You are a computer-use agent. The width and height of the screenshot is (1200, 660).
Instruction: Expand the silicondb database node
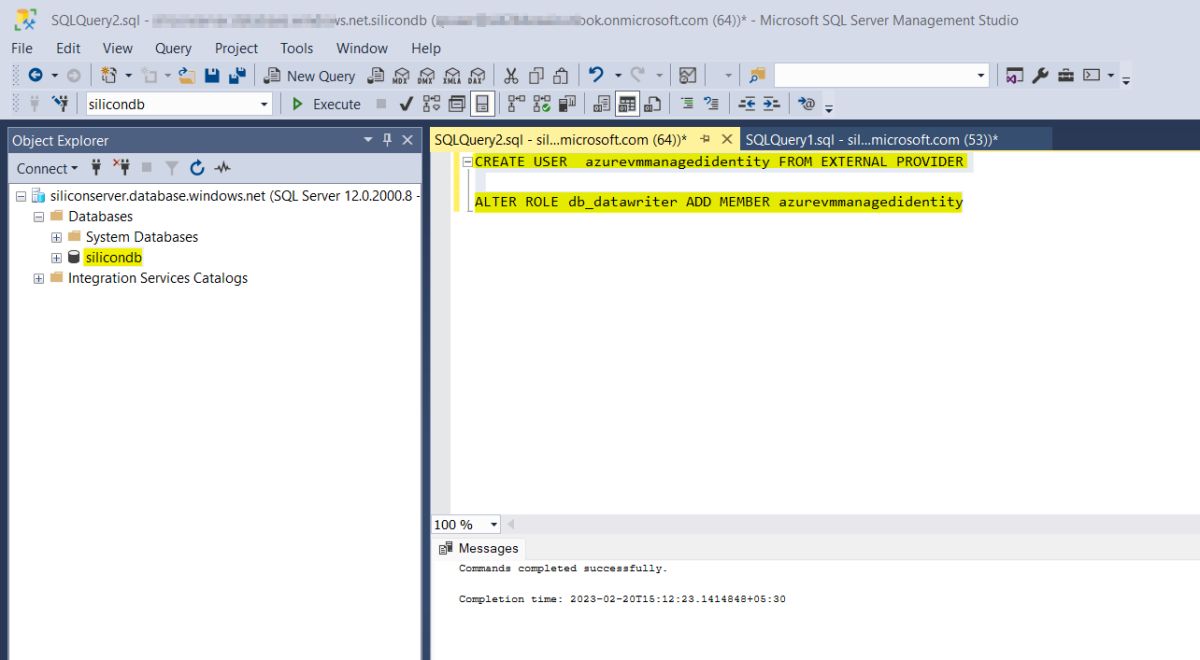point(56,258)
